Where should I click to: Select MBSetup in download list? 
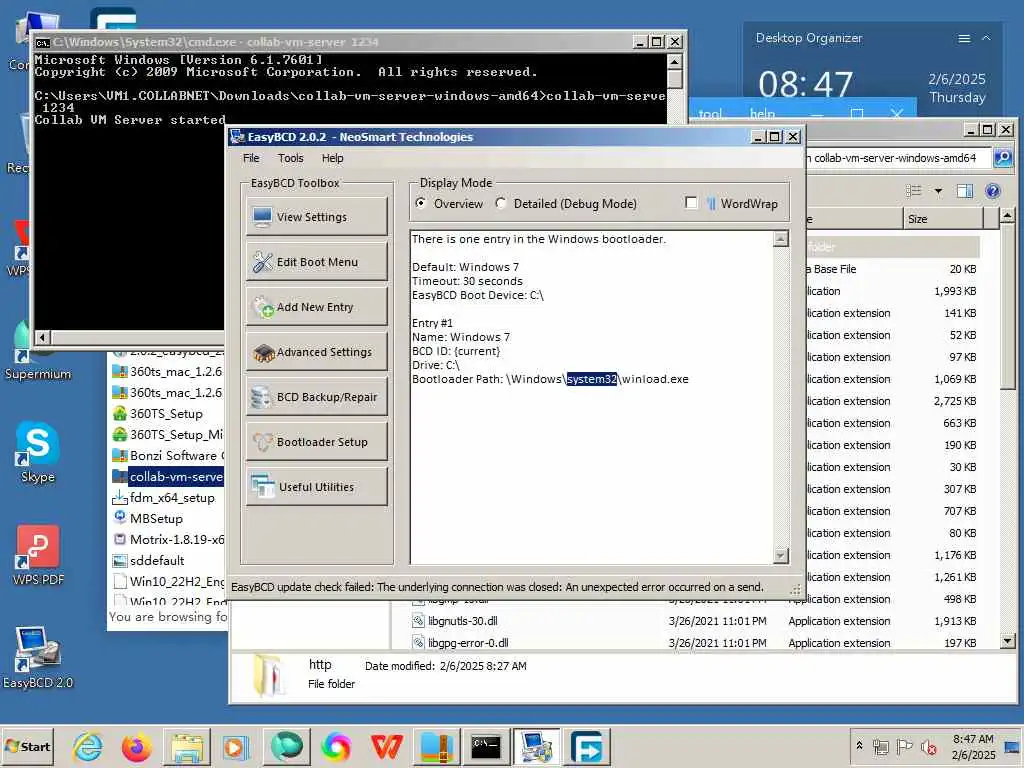tap(148, 519)
